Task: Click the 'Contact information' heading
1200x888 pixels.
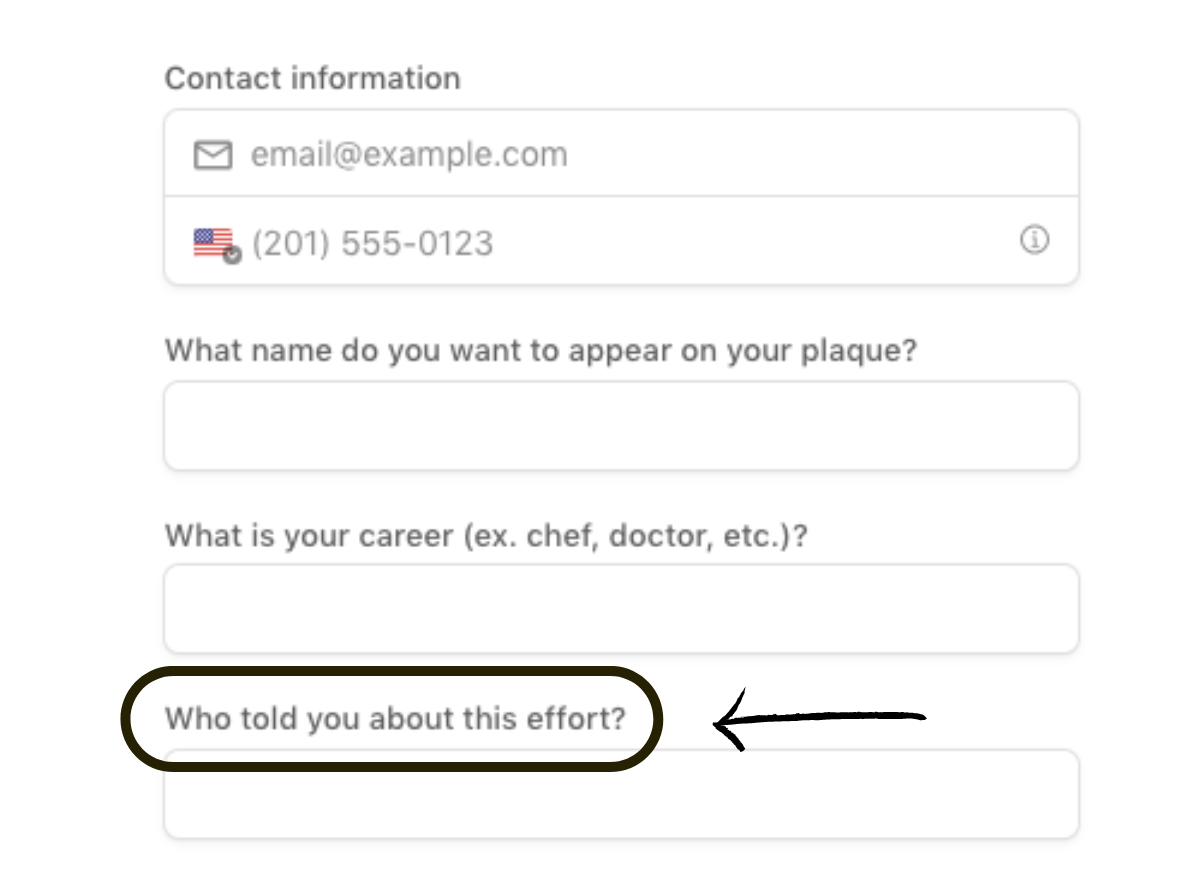Action: click(x=313, y=78)
